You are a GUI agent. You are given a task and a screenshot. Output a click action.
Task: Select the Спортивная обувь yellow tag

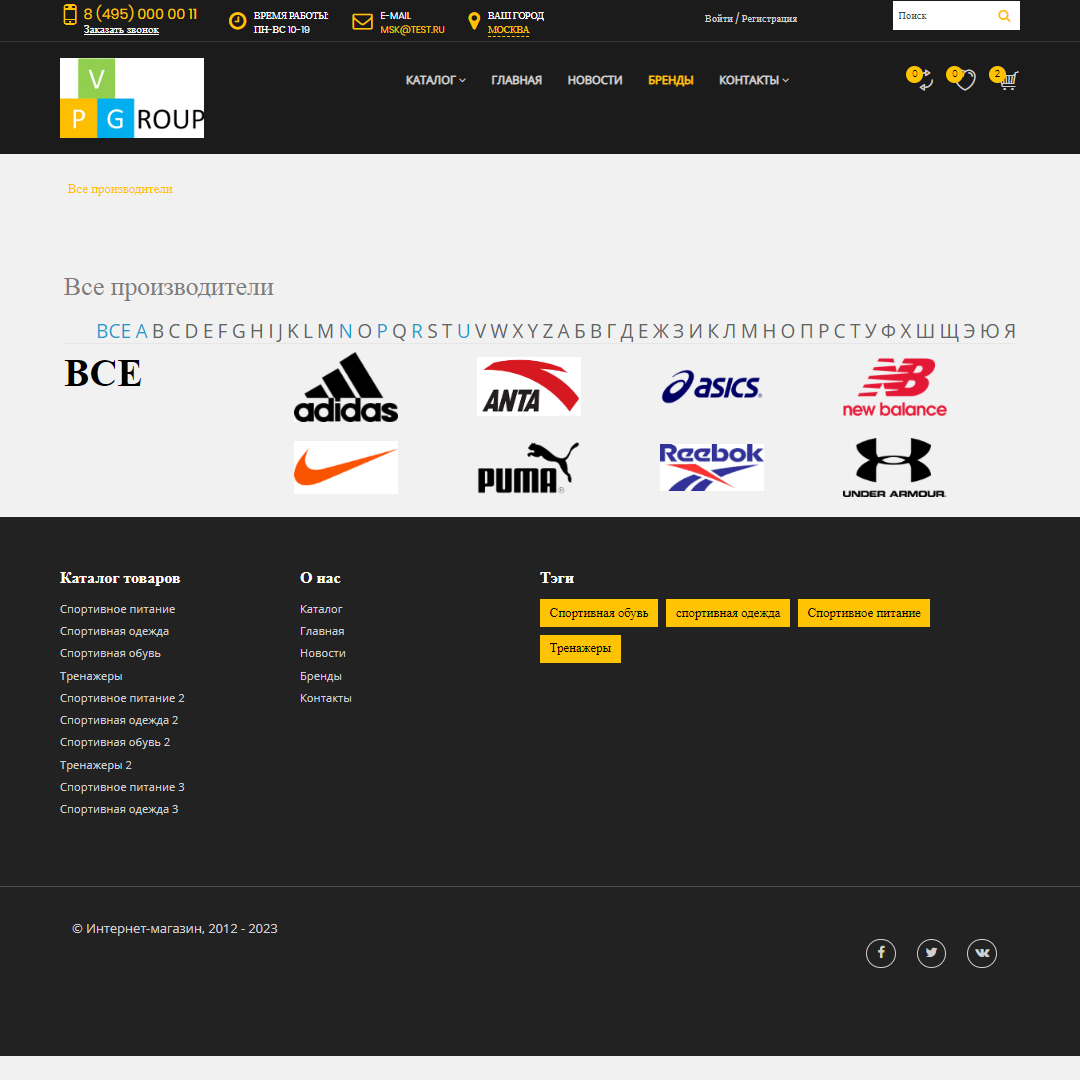(599, 613)
